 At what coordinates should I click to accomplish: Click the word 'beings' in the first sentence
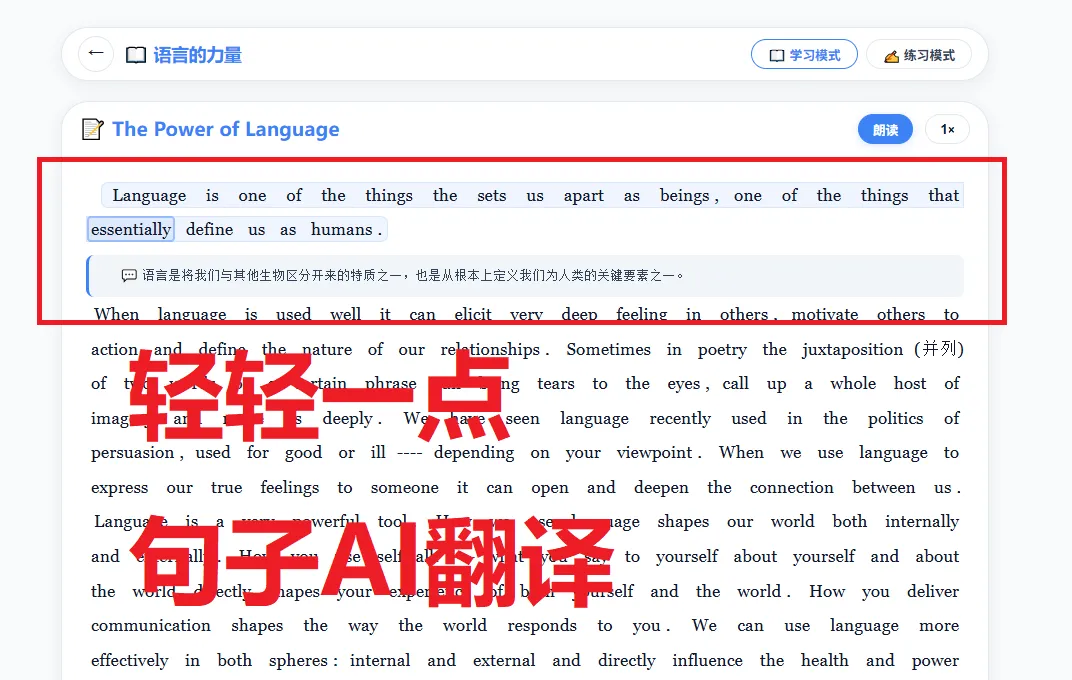tap(684, 196)
